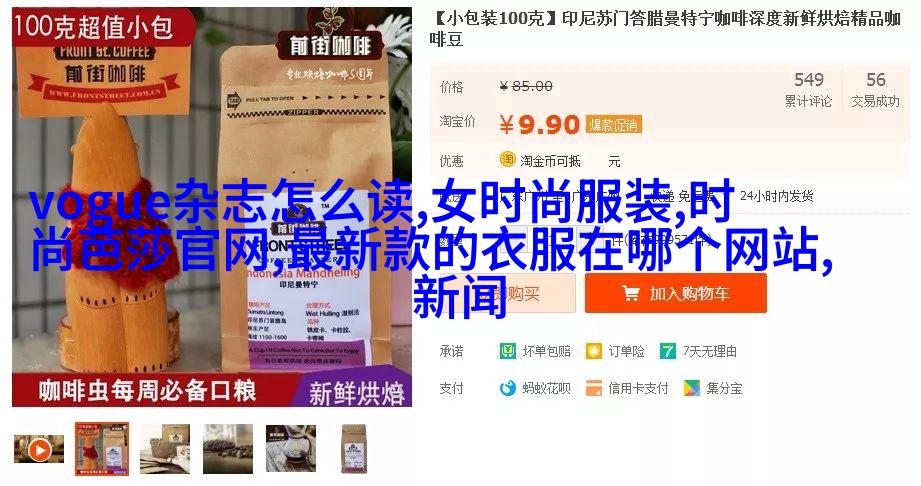Click the 蚂蚁花呗 payment icon

tap(507, 388)
